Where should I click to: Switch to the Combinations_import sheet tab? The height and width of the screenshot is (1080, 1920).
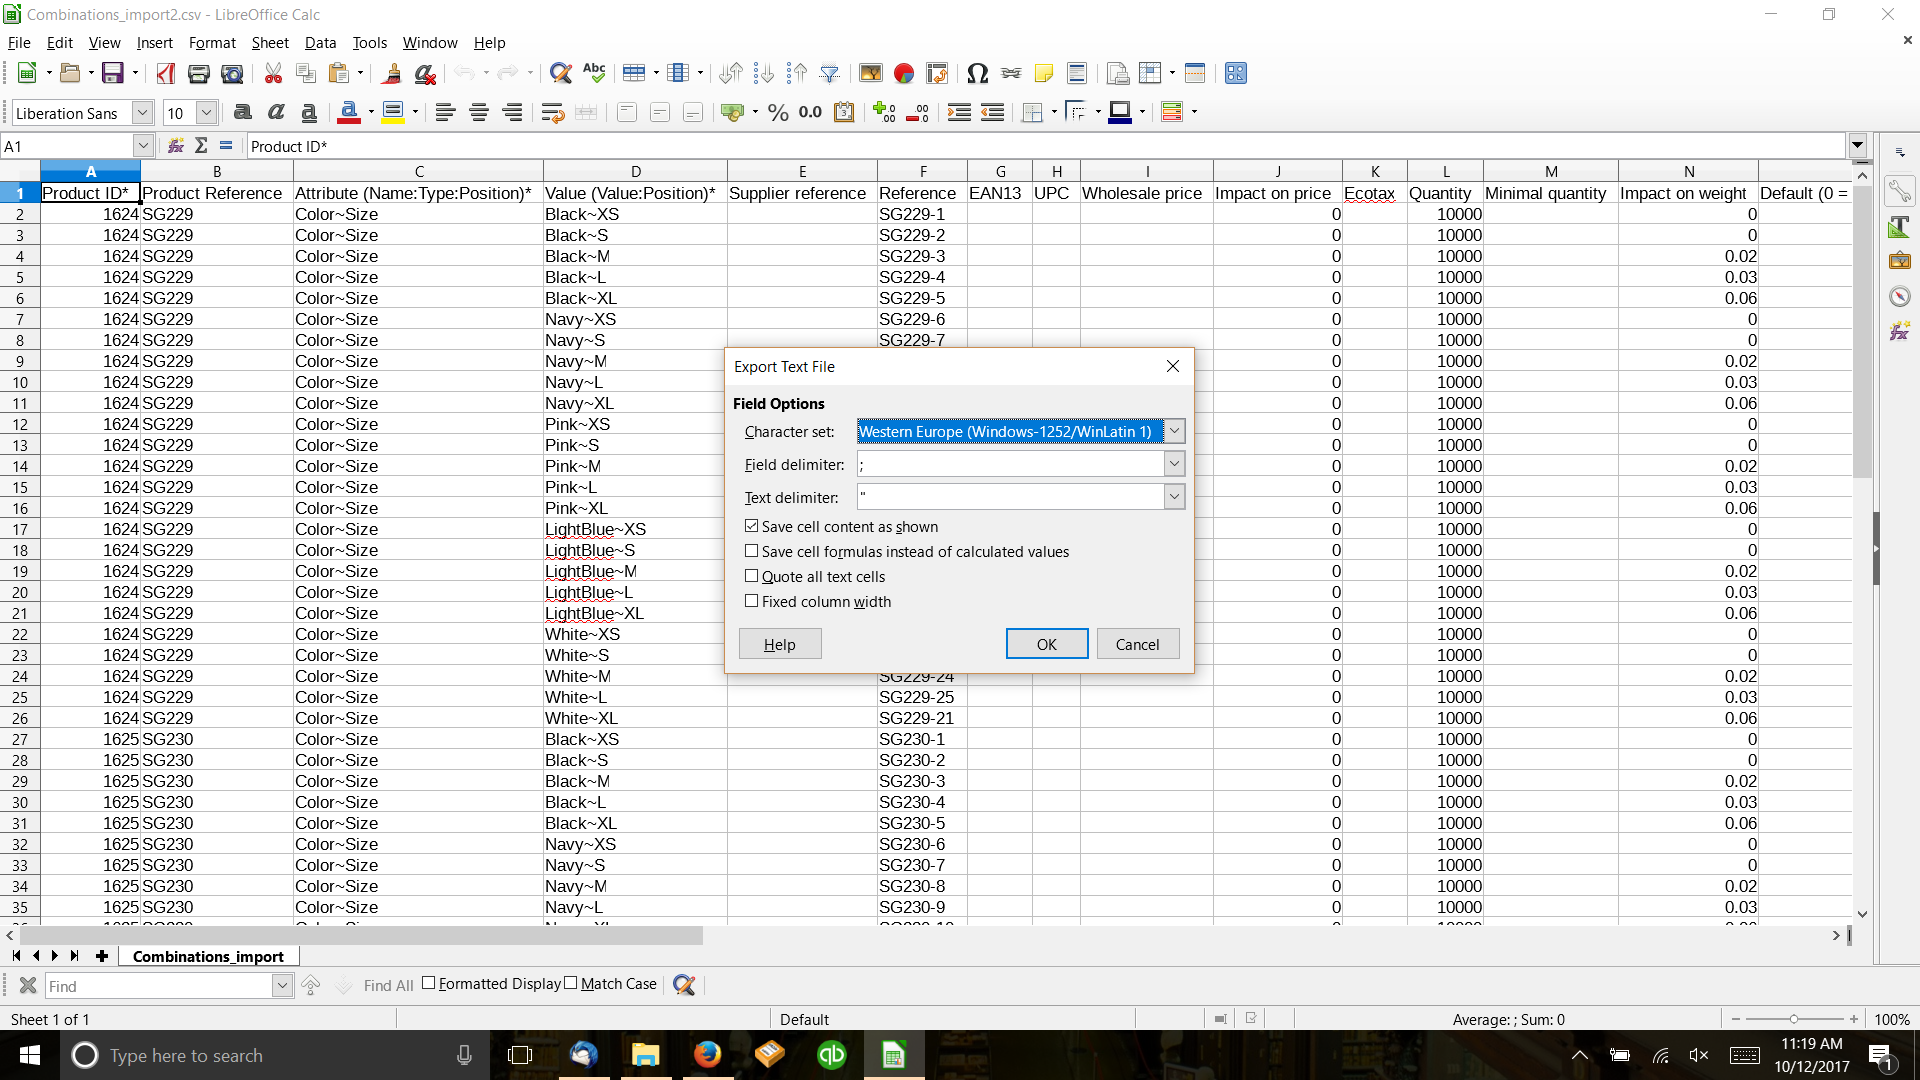click(x=207, y=956)
